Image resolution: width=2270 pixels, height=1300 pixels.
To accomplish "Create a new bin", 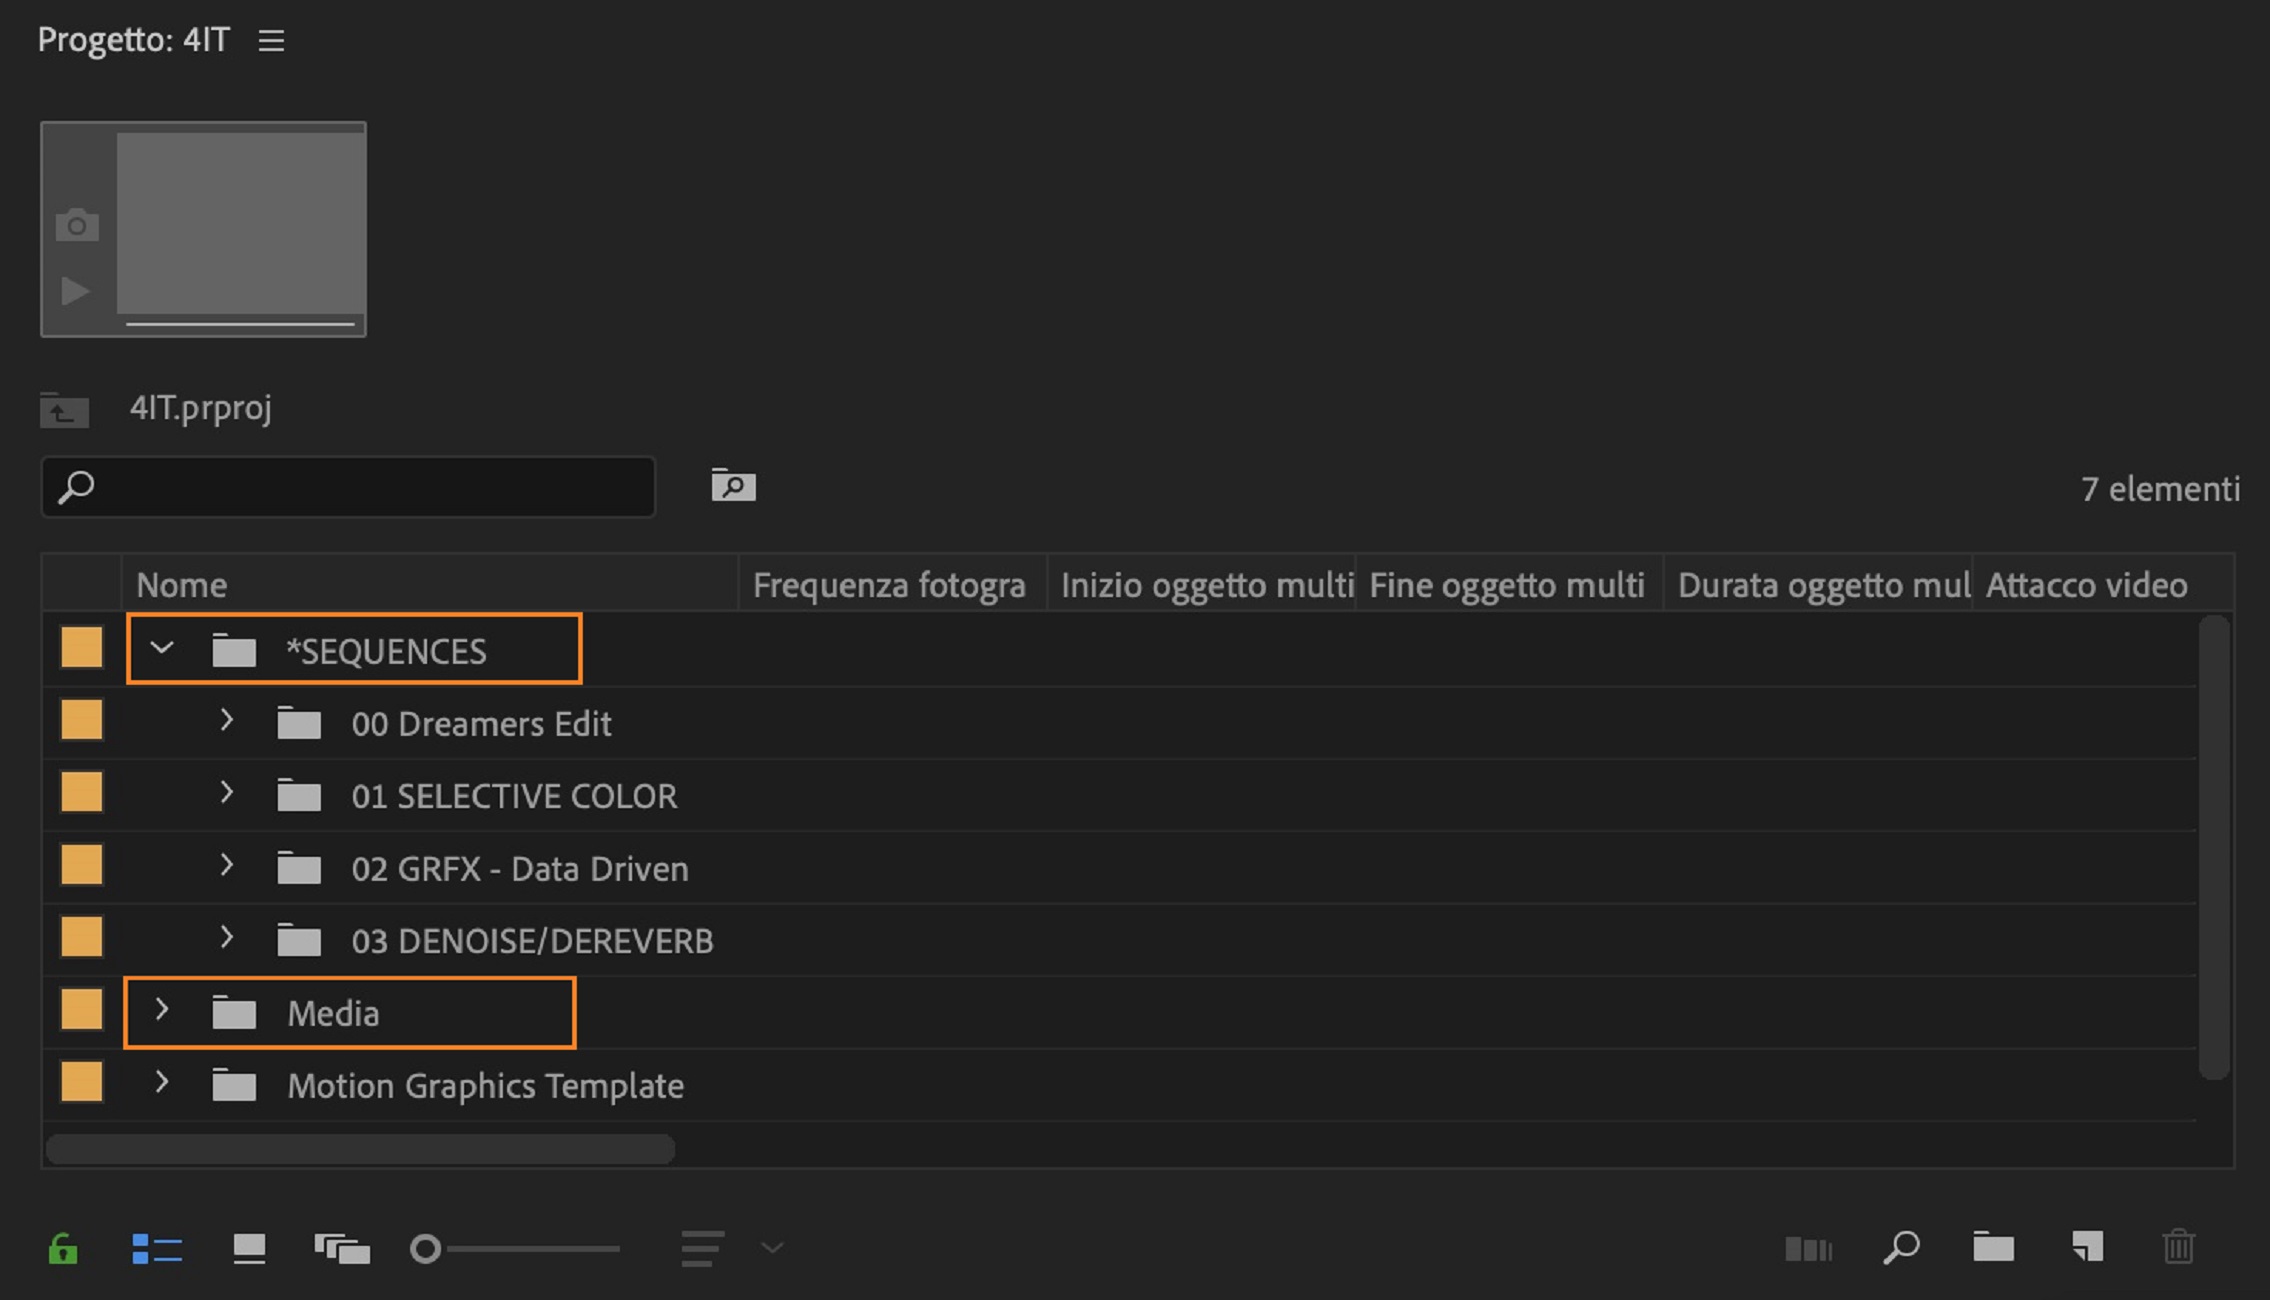I will [x=1993, y=1247].
